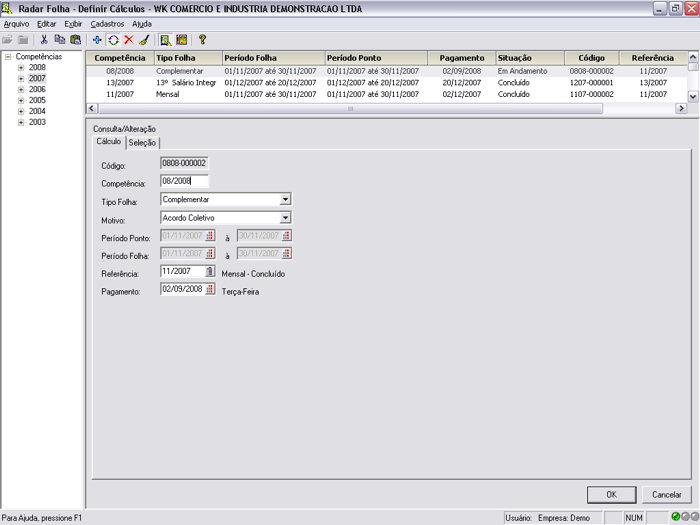The height and width of the screenshot is (525, 700).
Task: Expand the 2008 node in Competências tree
Action: (20, 68)
